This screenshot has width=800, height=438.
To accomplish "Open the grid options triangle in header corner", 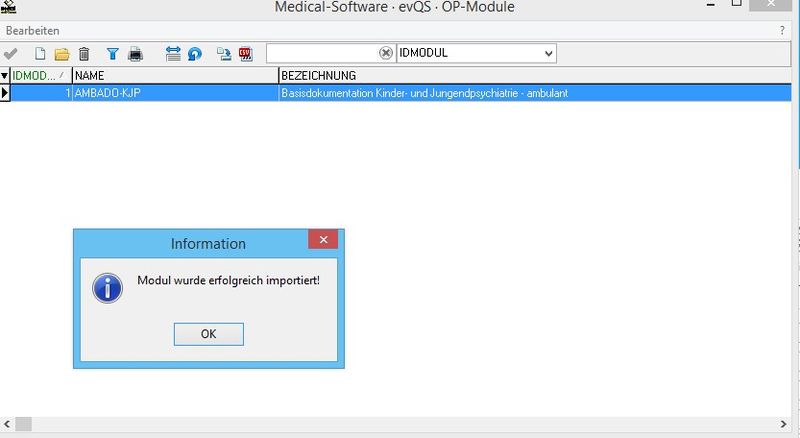I will pos(5,76).
